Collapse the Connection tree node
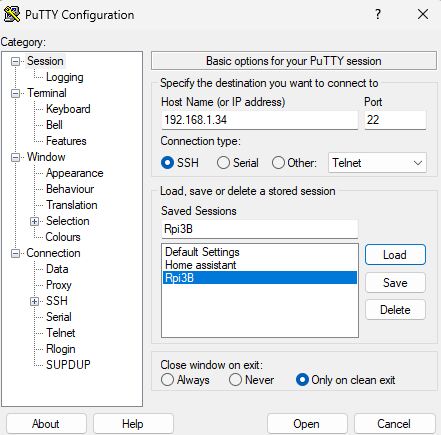Image resolution: width=441 pixels, height=435 pixels. coord(15,253)
